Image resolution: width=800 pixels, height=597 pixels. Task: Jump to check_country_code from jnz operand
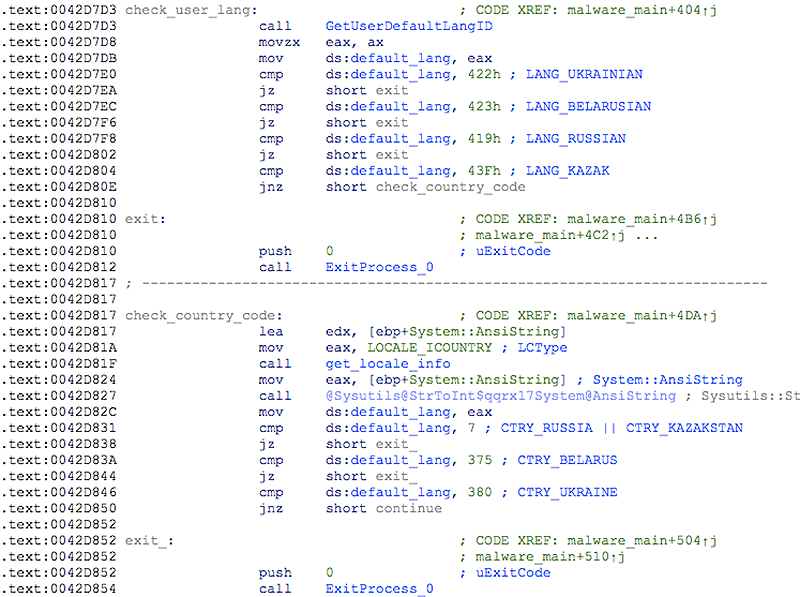tap(451, 187)
